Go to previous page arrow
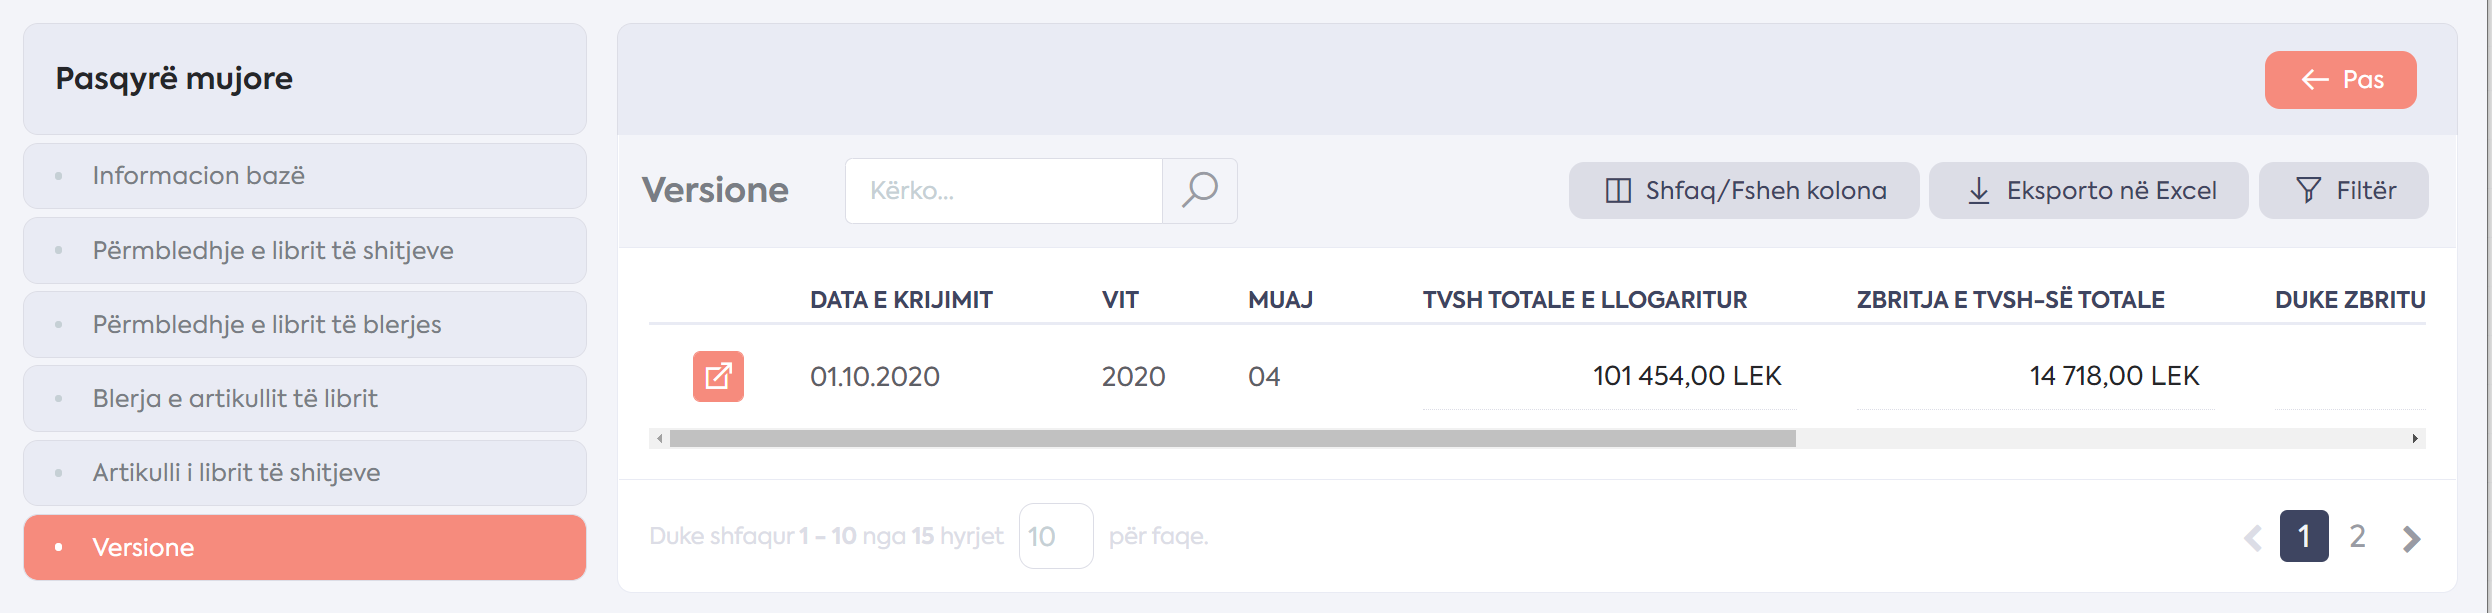Image resolution: width=2492 pixels, height=613 pixels. [x=2253, y=538]
